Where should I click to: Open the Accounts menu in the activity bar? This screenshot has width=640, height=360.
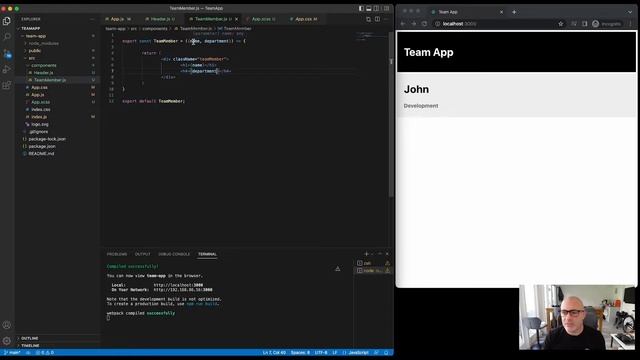[x=7, y=325]
